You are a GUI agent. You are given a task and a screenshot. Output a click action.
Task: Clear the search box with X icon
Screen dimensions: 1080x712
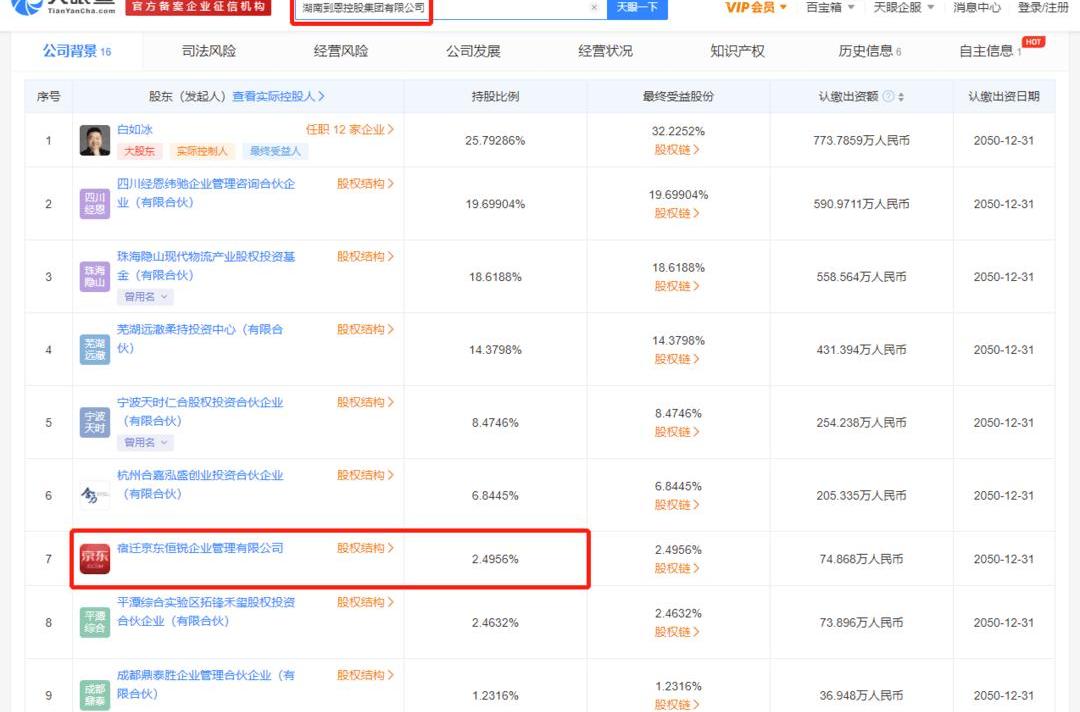(594, 8)
